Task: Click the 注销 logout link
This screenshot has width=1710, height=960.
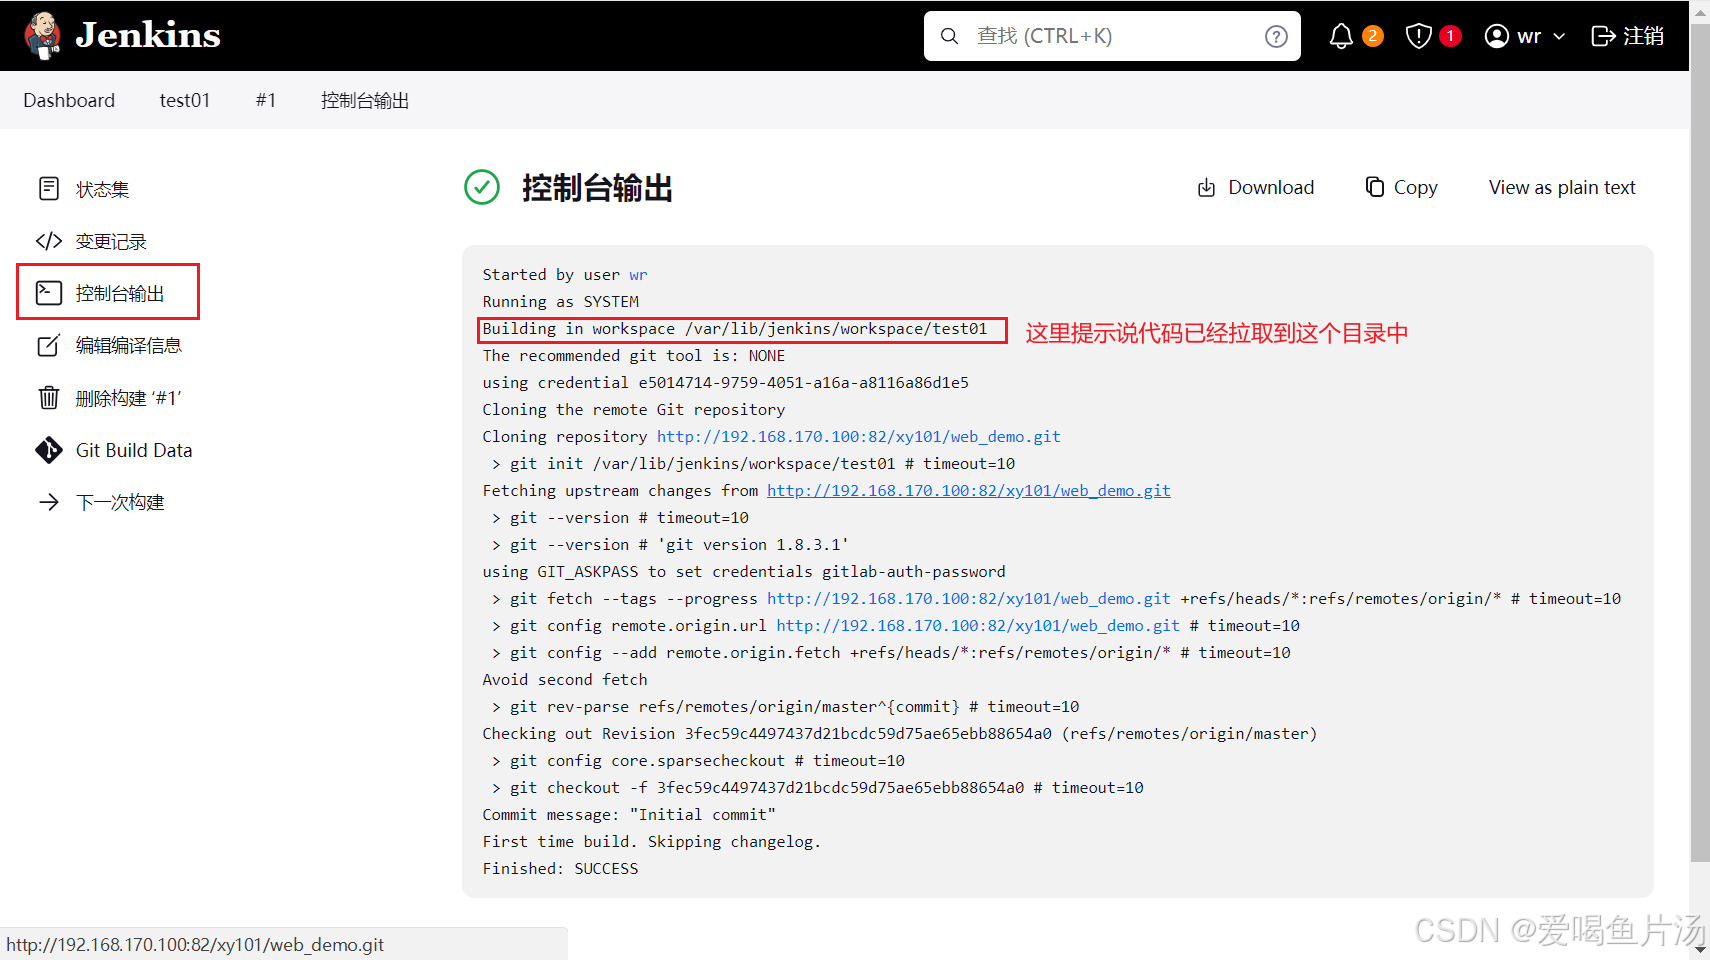Action: [1643, 36]
